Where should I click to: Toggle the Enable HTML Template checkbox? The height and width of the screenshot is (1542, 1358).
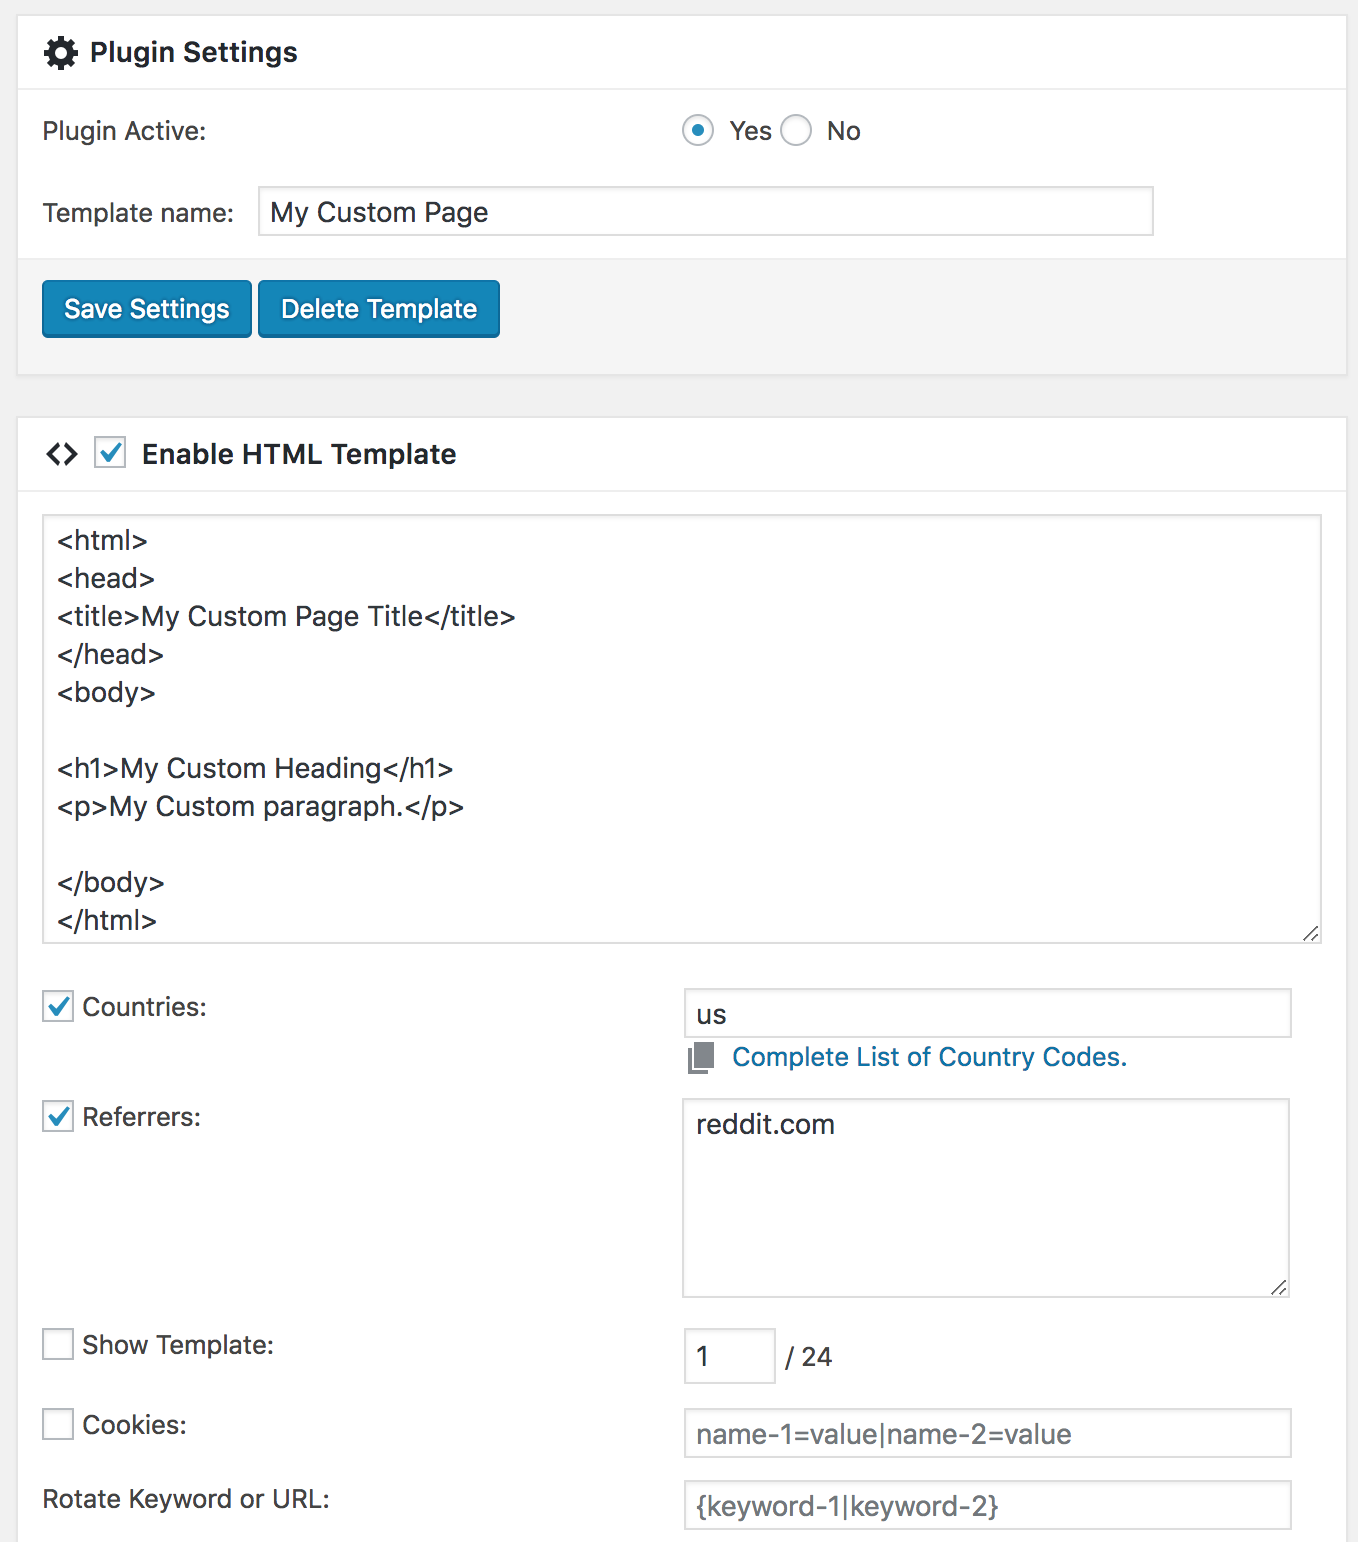pos(110,453)
